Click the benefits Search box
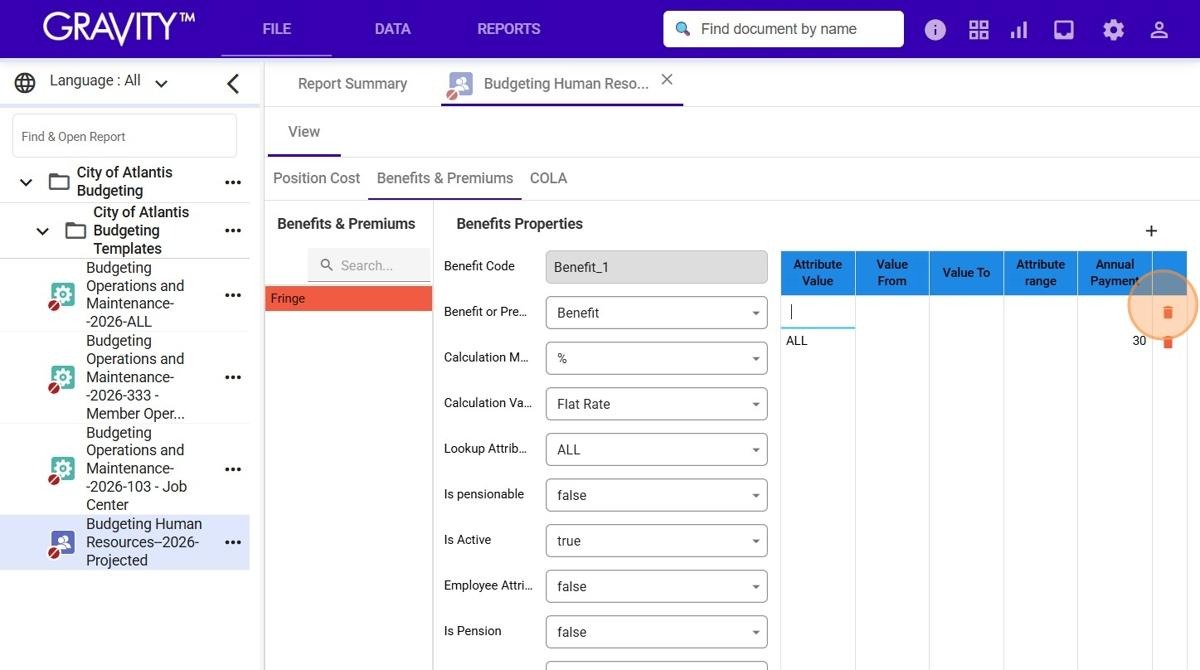The image size is (1200, 670). [x=369, y=265]
